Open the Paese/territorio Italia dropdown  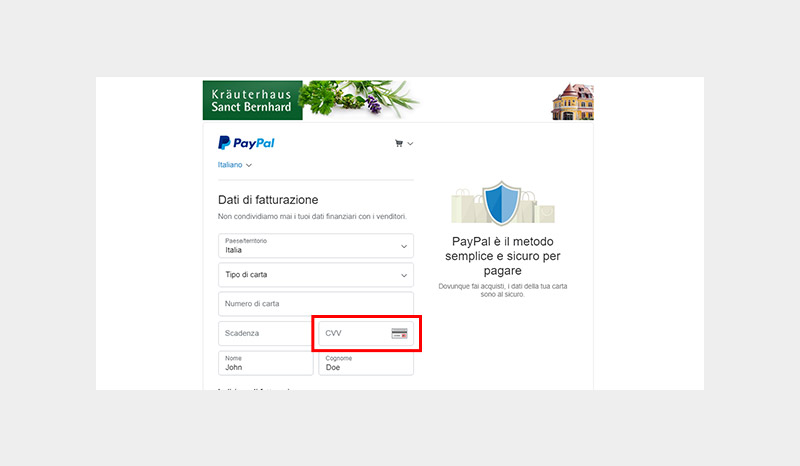[x=316, y=246]
